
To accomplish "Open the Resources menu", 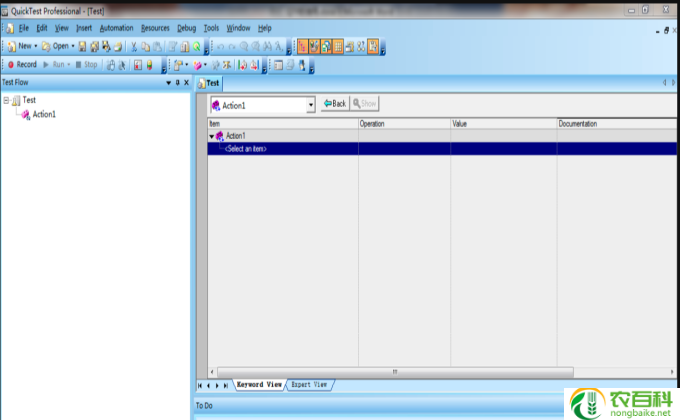I will (155, 28).
